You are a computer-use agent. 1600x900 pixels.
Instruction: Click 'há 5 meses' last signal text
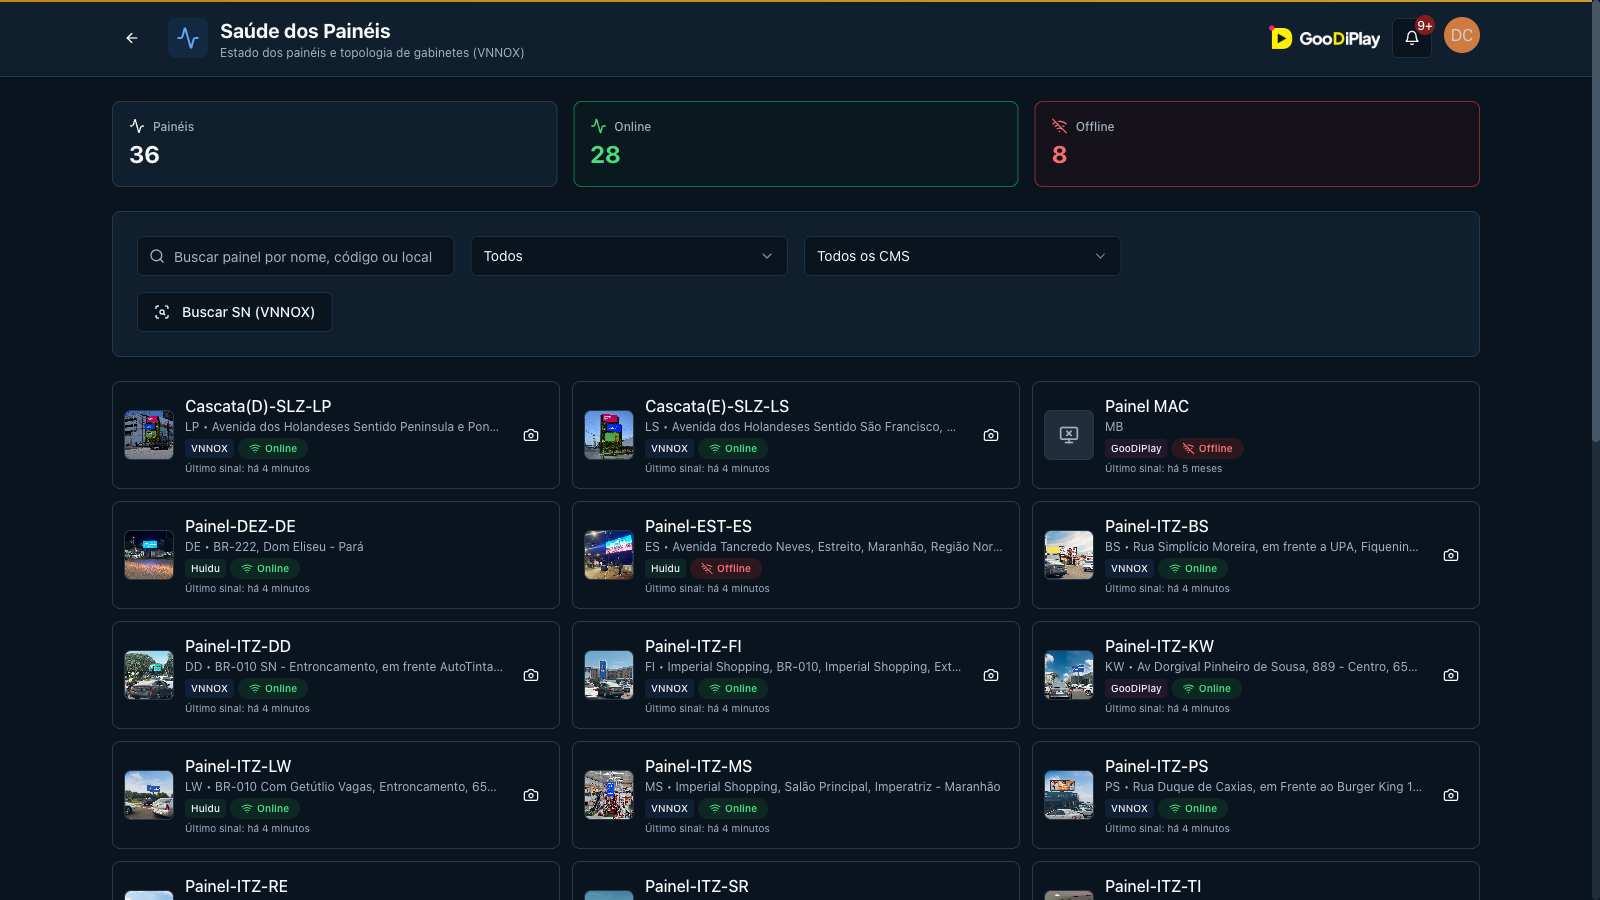(x=1194, y=468)
